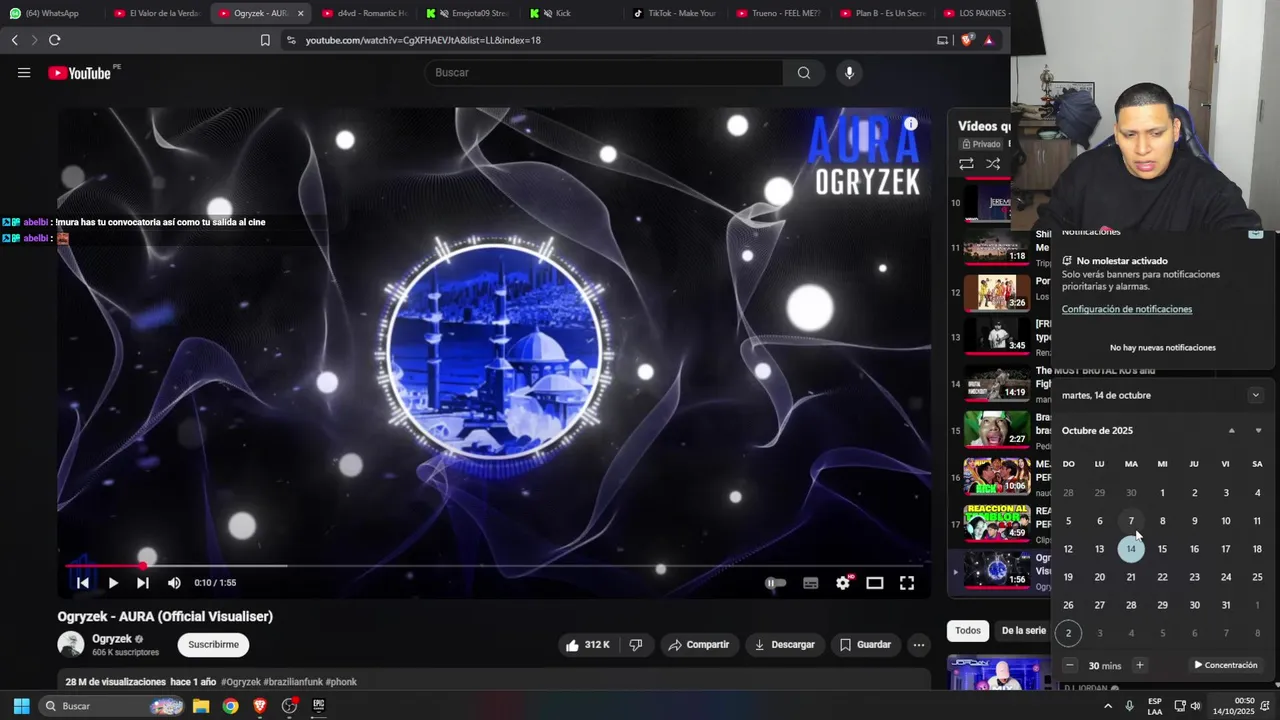1280x720 pixels.
Task: Expand hidden system tray icons chevron
Action: point(1107,706)
